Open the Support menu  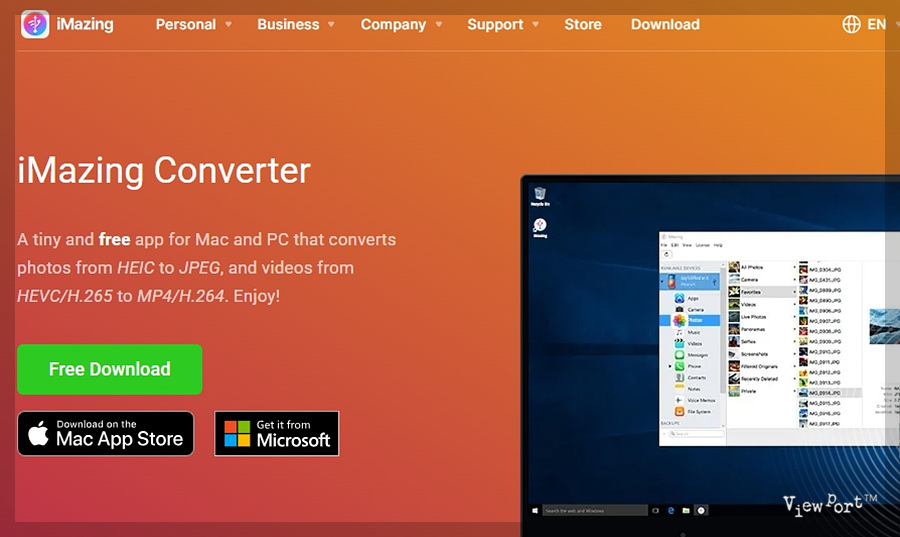pyautogui.click(x=495, y=24)
